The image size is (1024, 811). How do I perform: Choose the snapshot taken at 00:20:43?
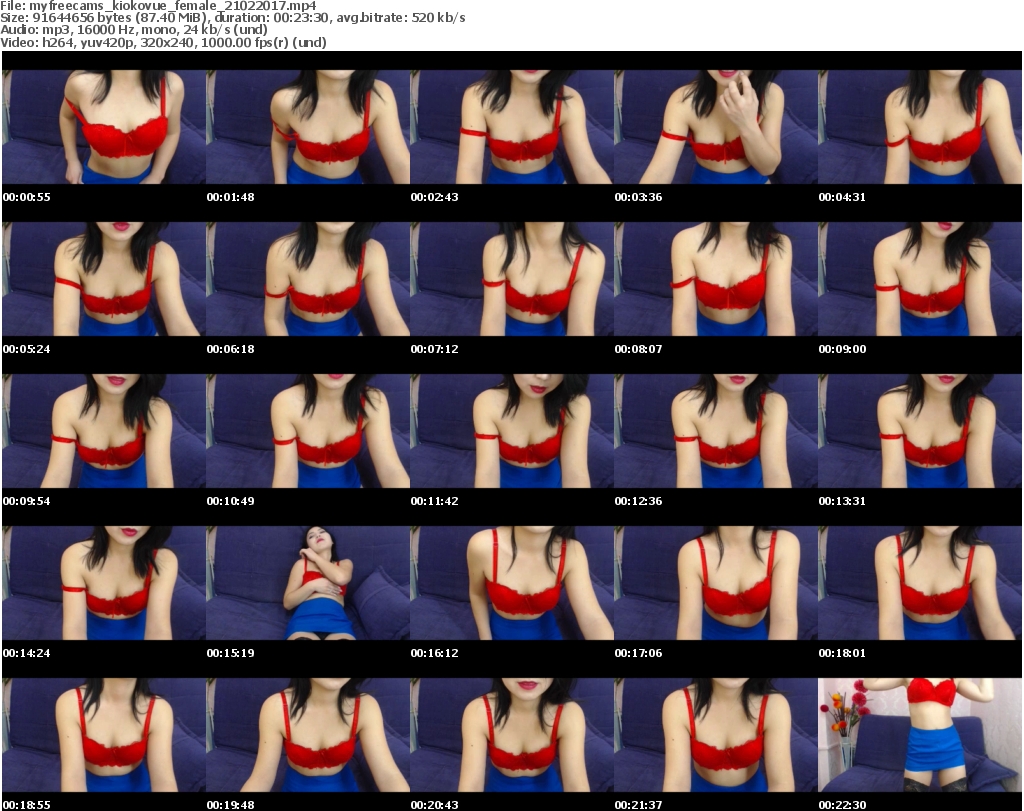(512, 735)
